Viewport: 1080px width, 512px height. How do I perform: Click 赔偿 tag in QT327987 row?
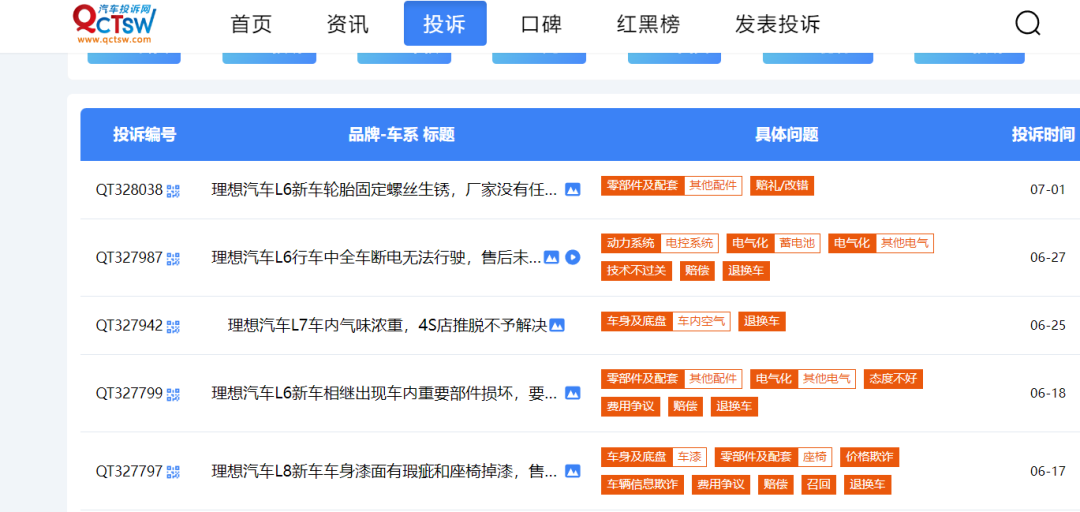[697, 271]
